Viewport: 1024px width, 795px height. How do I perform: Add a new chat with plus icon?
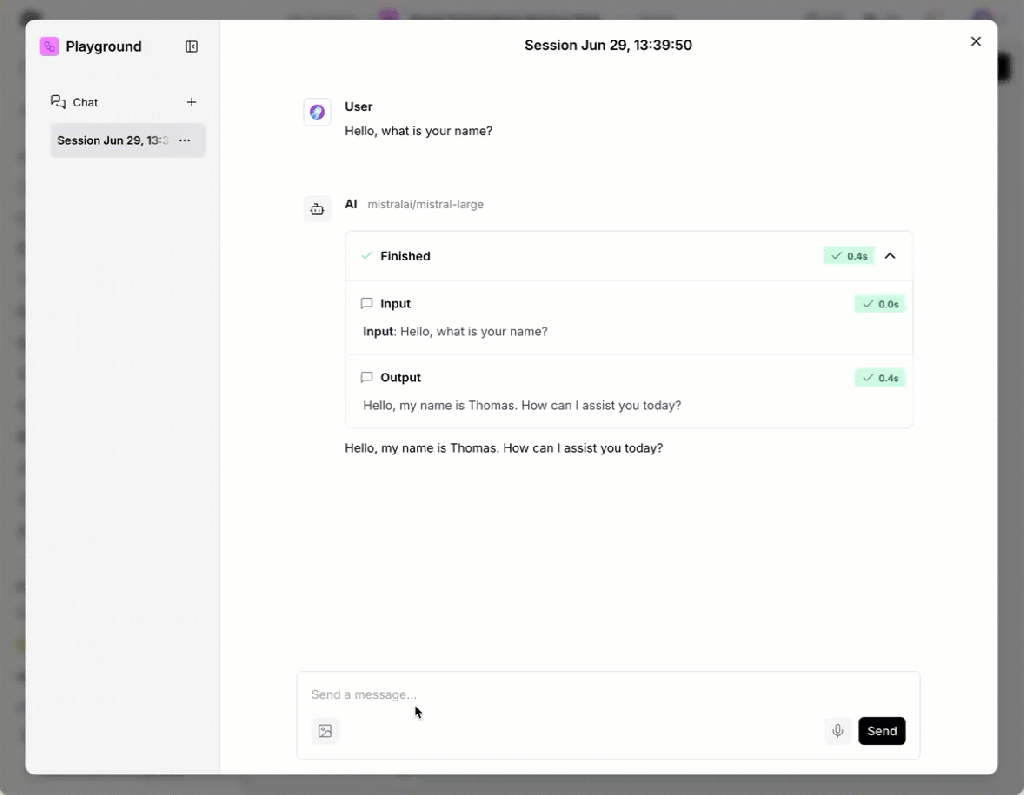[192, 102]
